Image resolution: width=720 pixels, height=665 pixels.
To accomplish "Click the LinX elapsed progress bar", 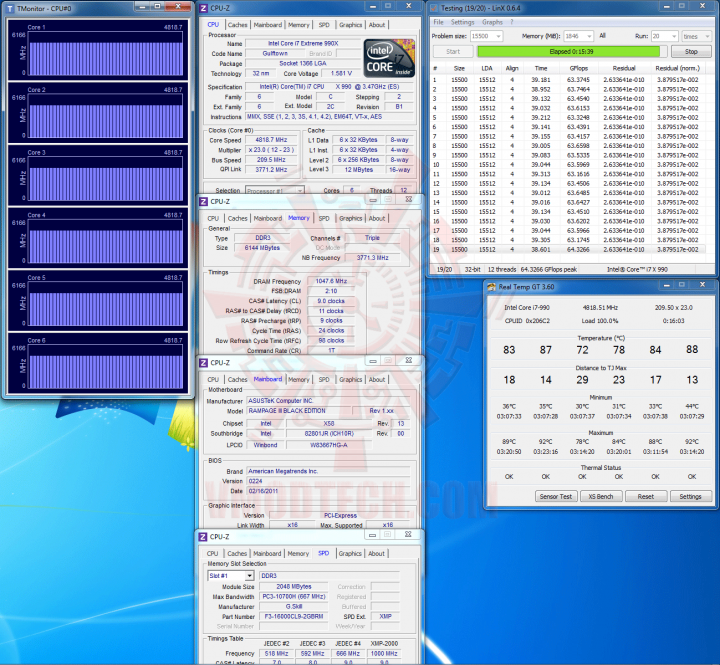I will pos(572,51).
